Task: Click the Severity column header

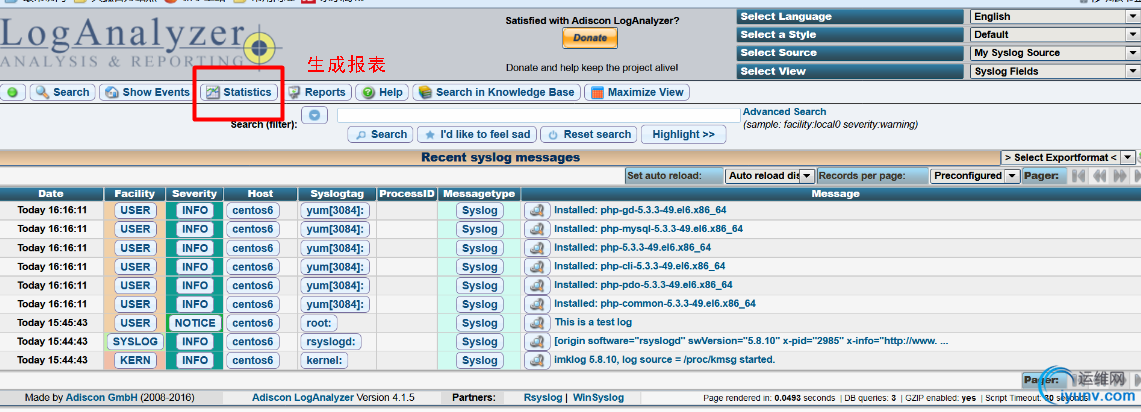Action: click(x=194, y=194)
